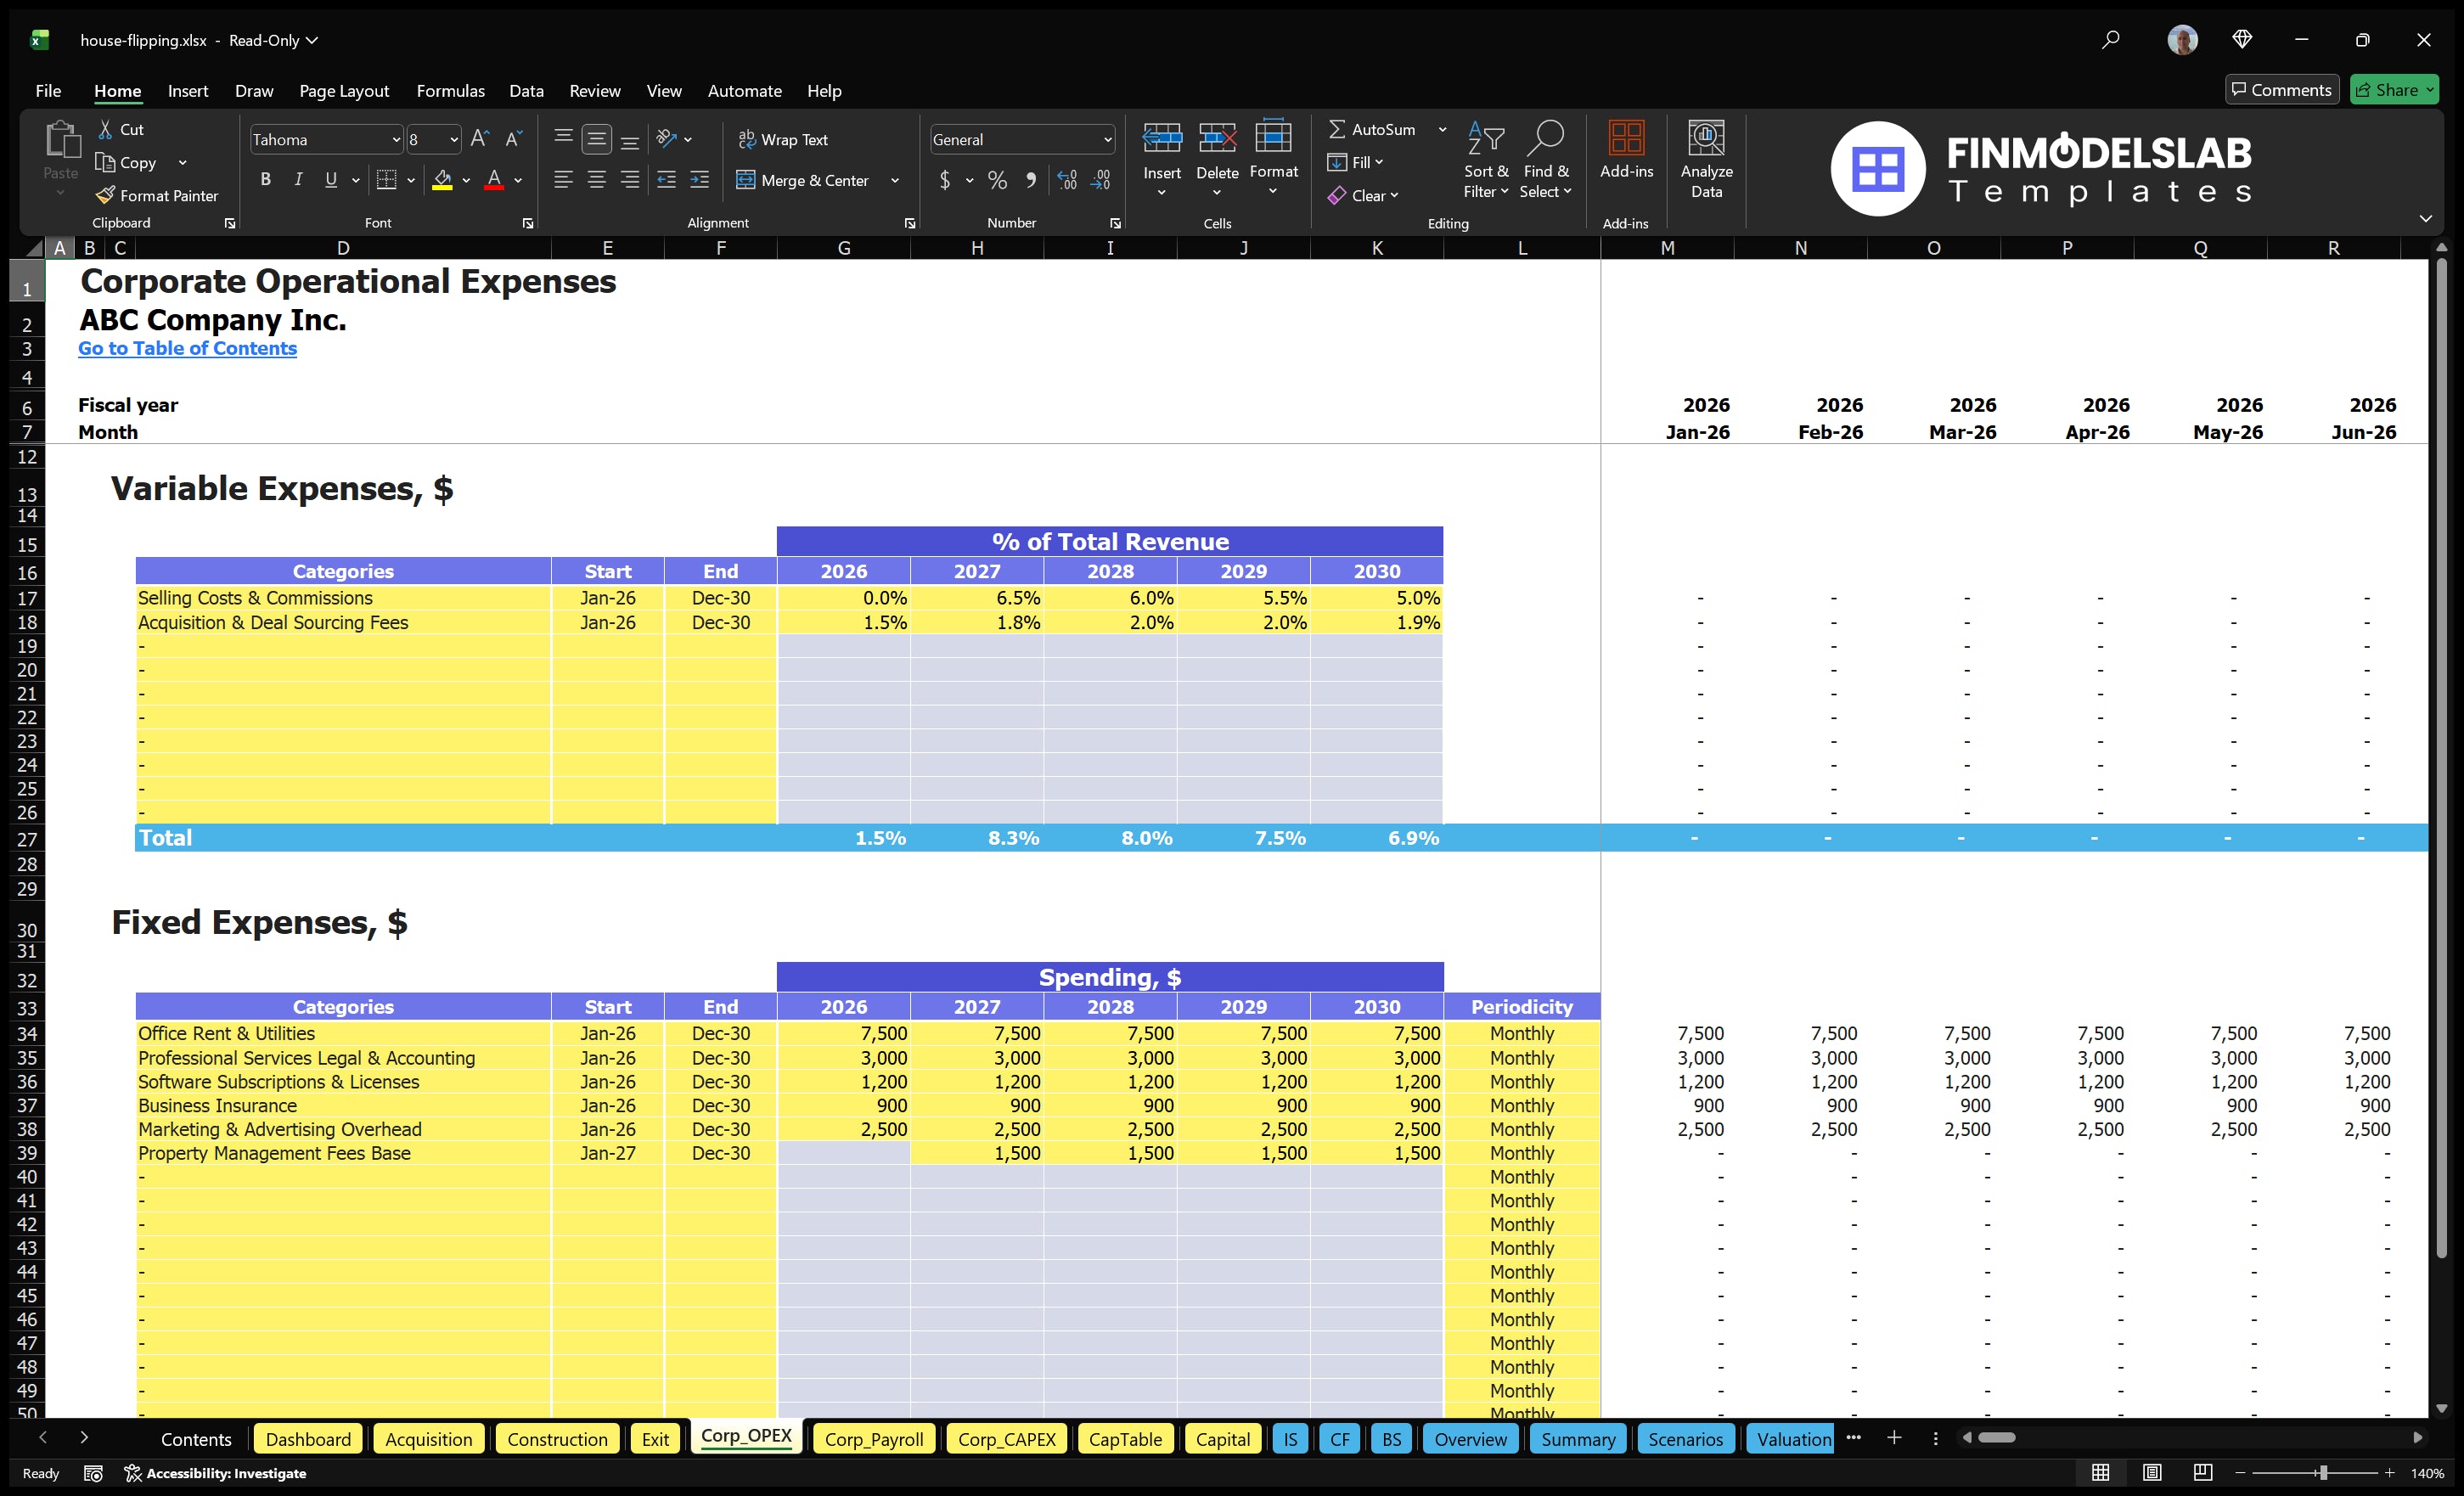Viewport: 2464px width, 1496px height.
Task: Click the Cut scissors icon
Action: 105,129
